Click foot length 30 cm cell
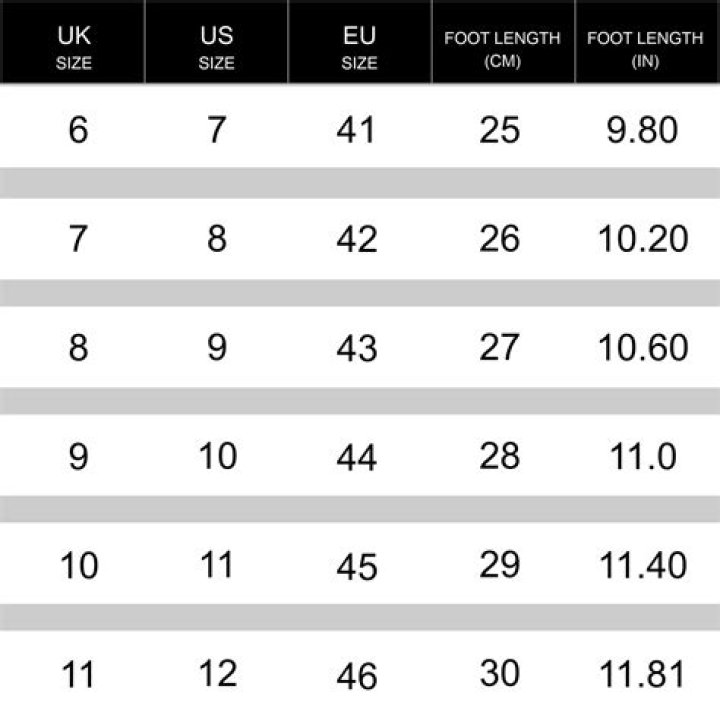The height and width of the screenshot is (718, 720). coord(500,673)
